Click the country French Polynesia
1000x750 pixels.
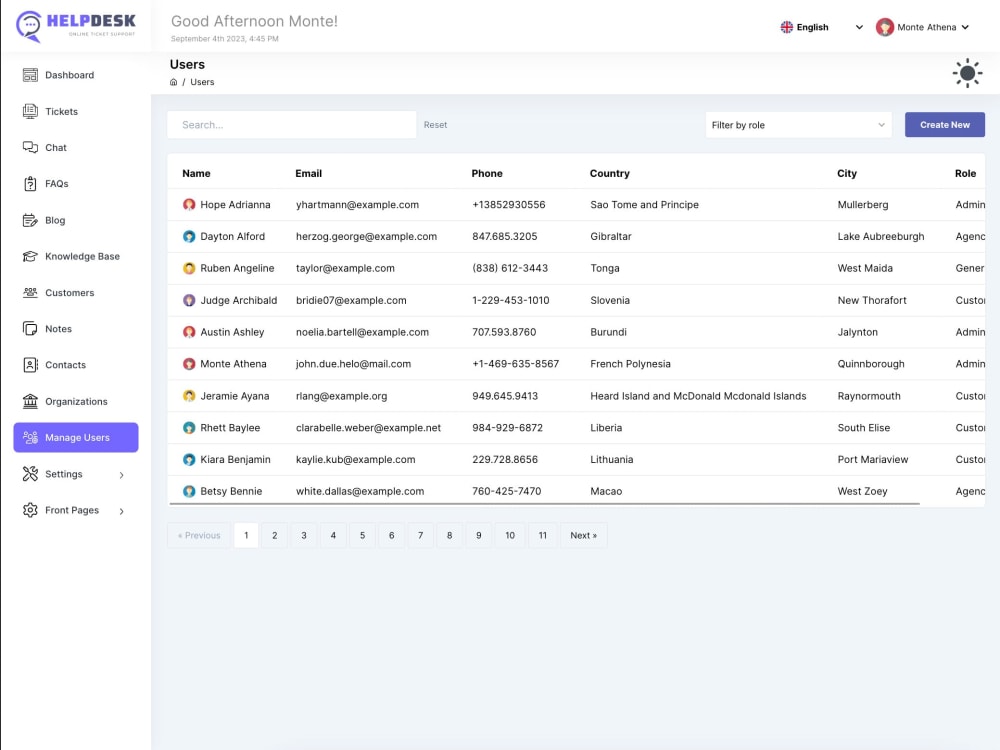click(630, 364)
